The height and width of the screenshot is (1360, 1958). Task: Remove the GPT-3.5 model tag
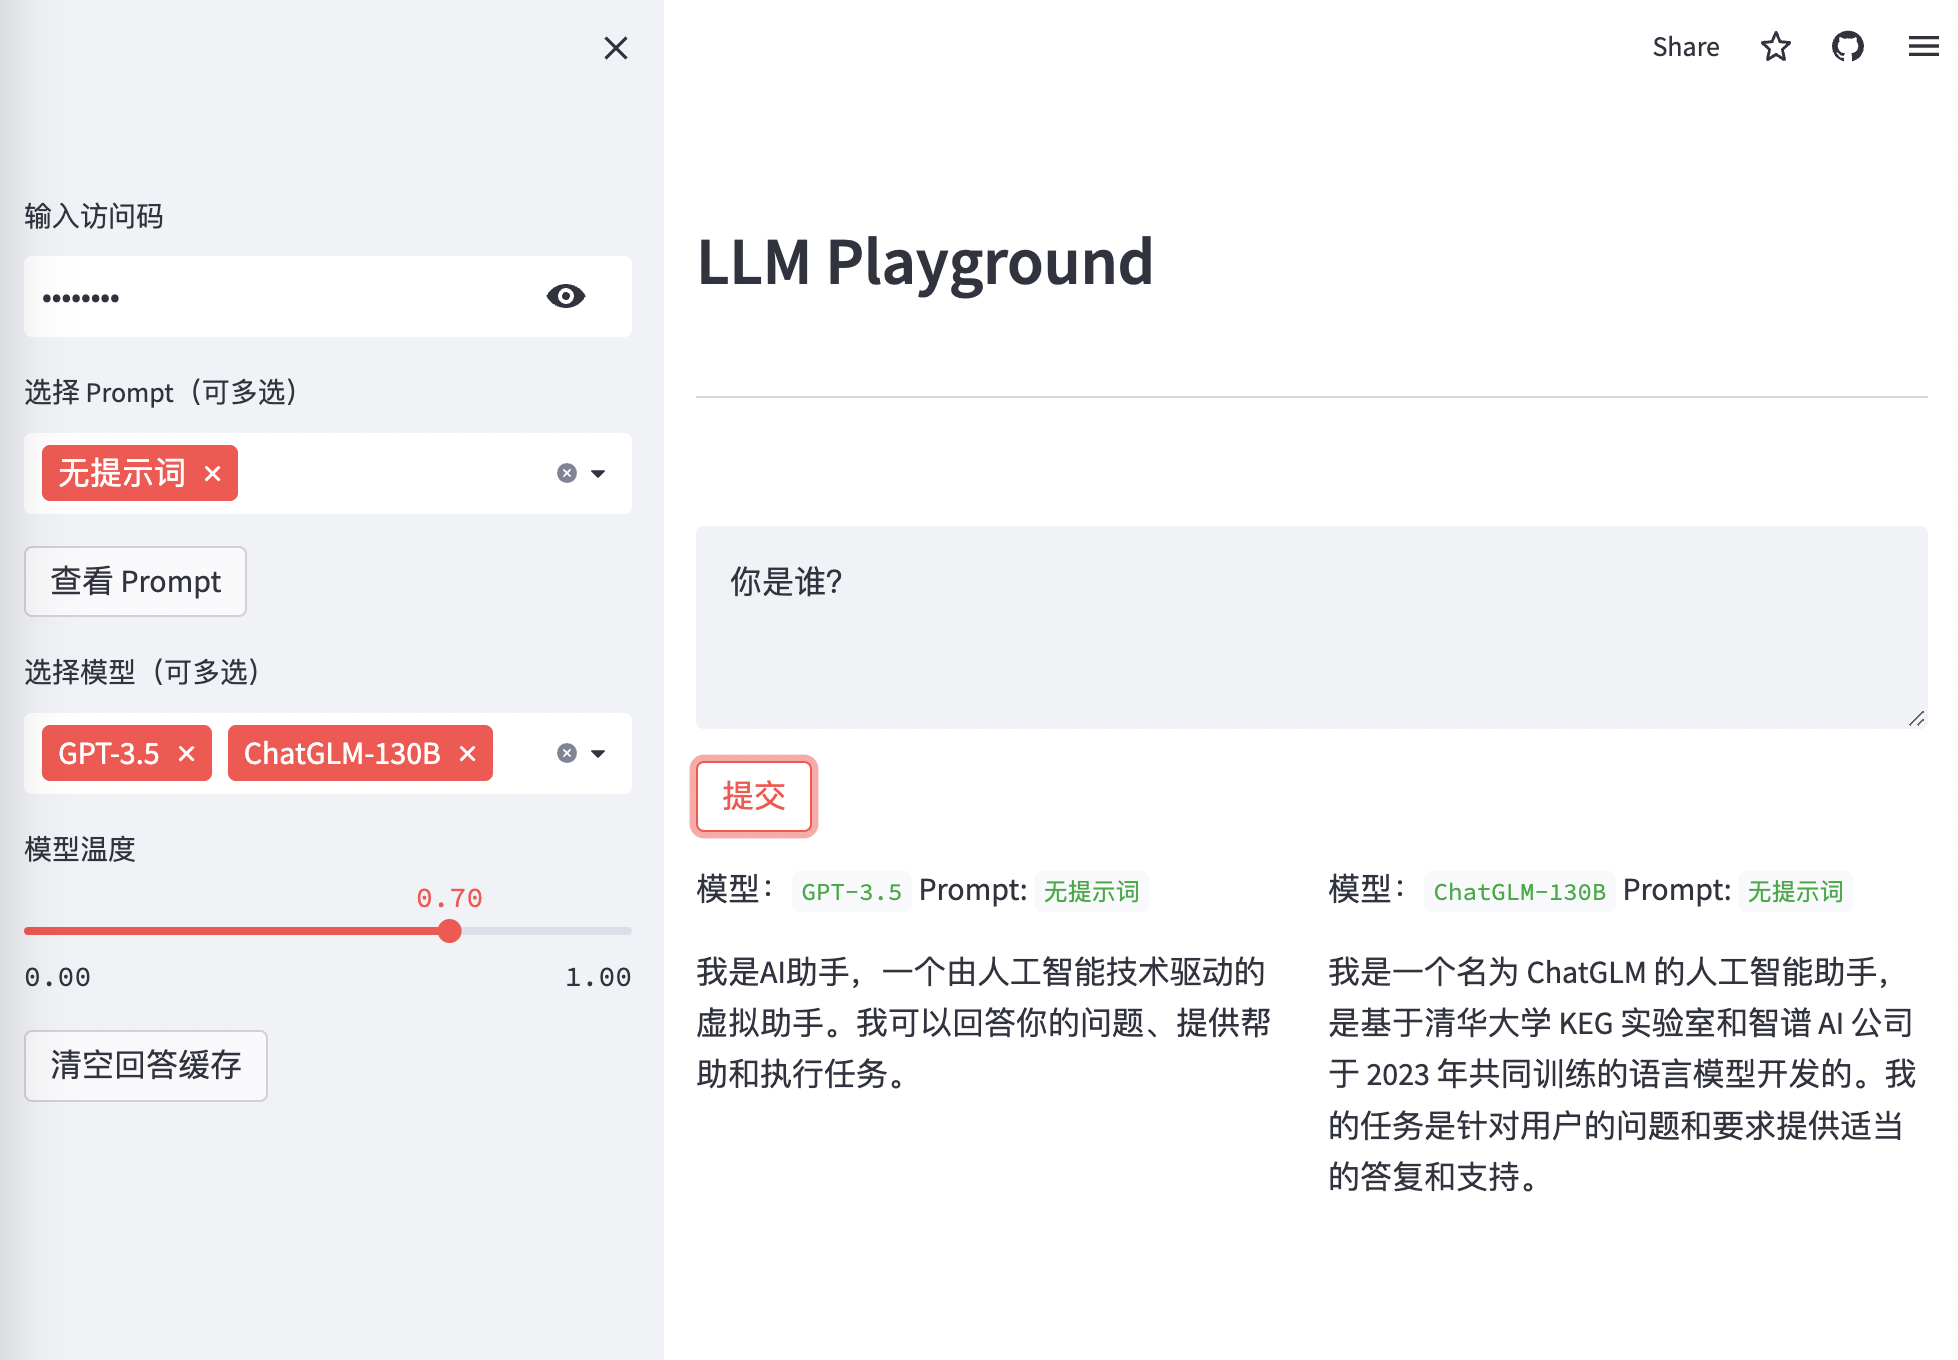pyautogui.click(x=186, y=753)
